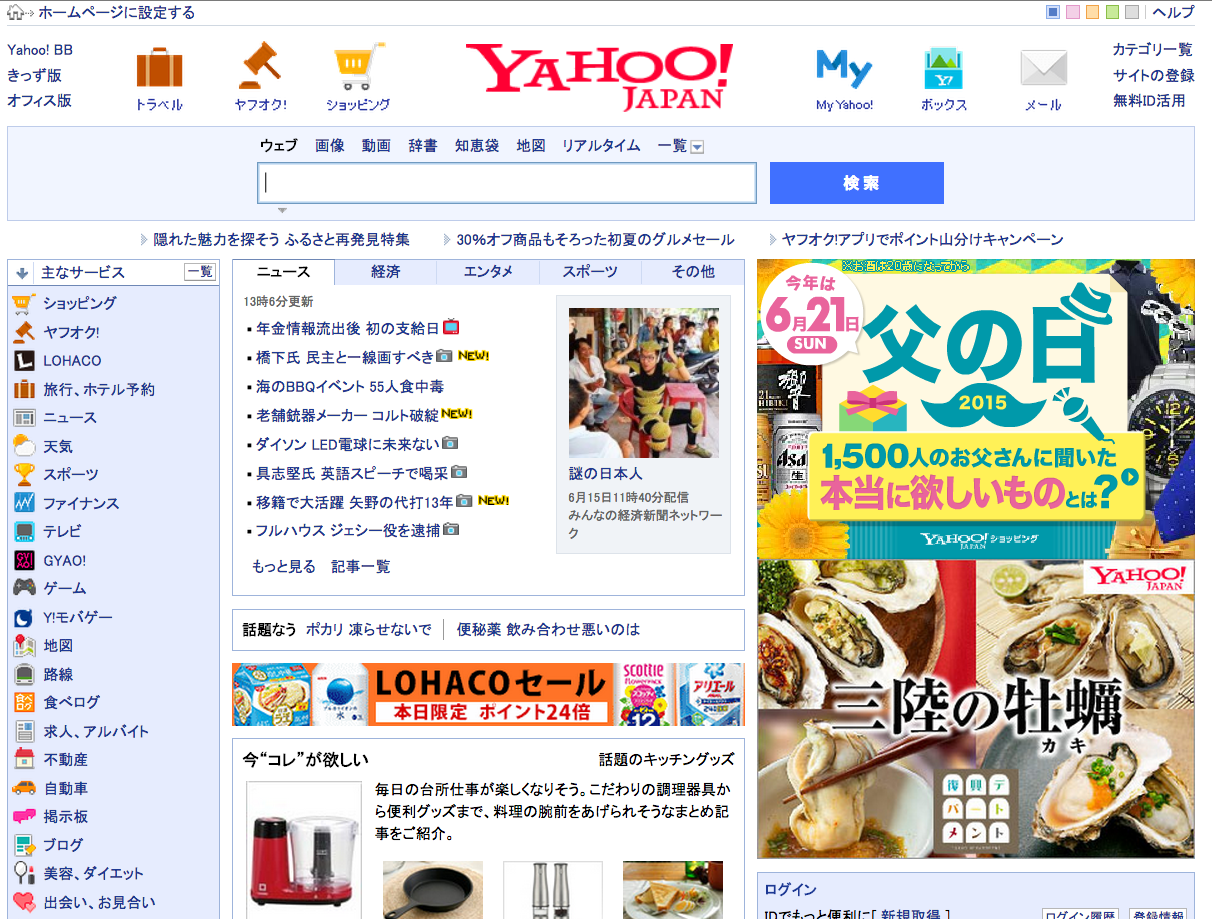This screenshot has width=1212, height=919.
Task: Pick the blue theme color swatch
Action: point(1053,13)
